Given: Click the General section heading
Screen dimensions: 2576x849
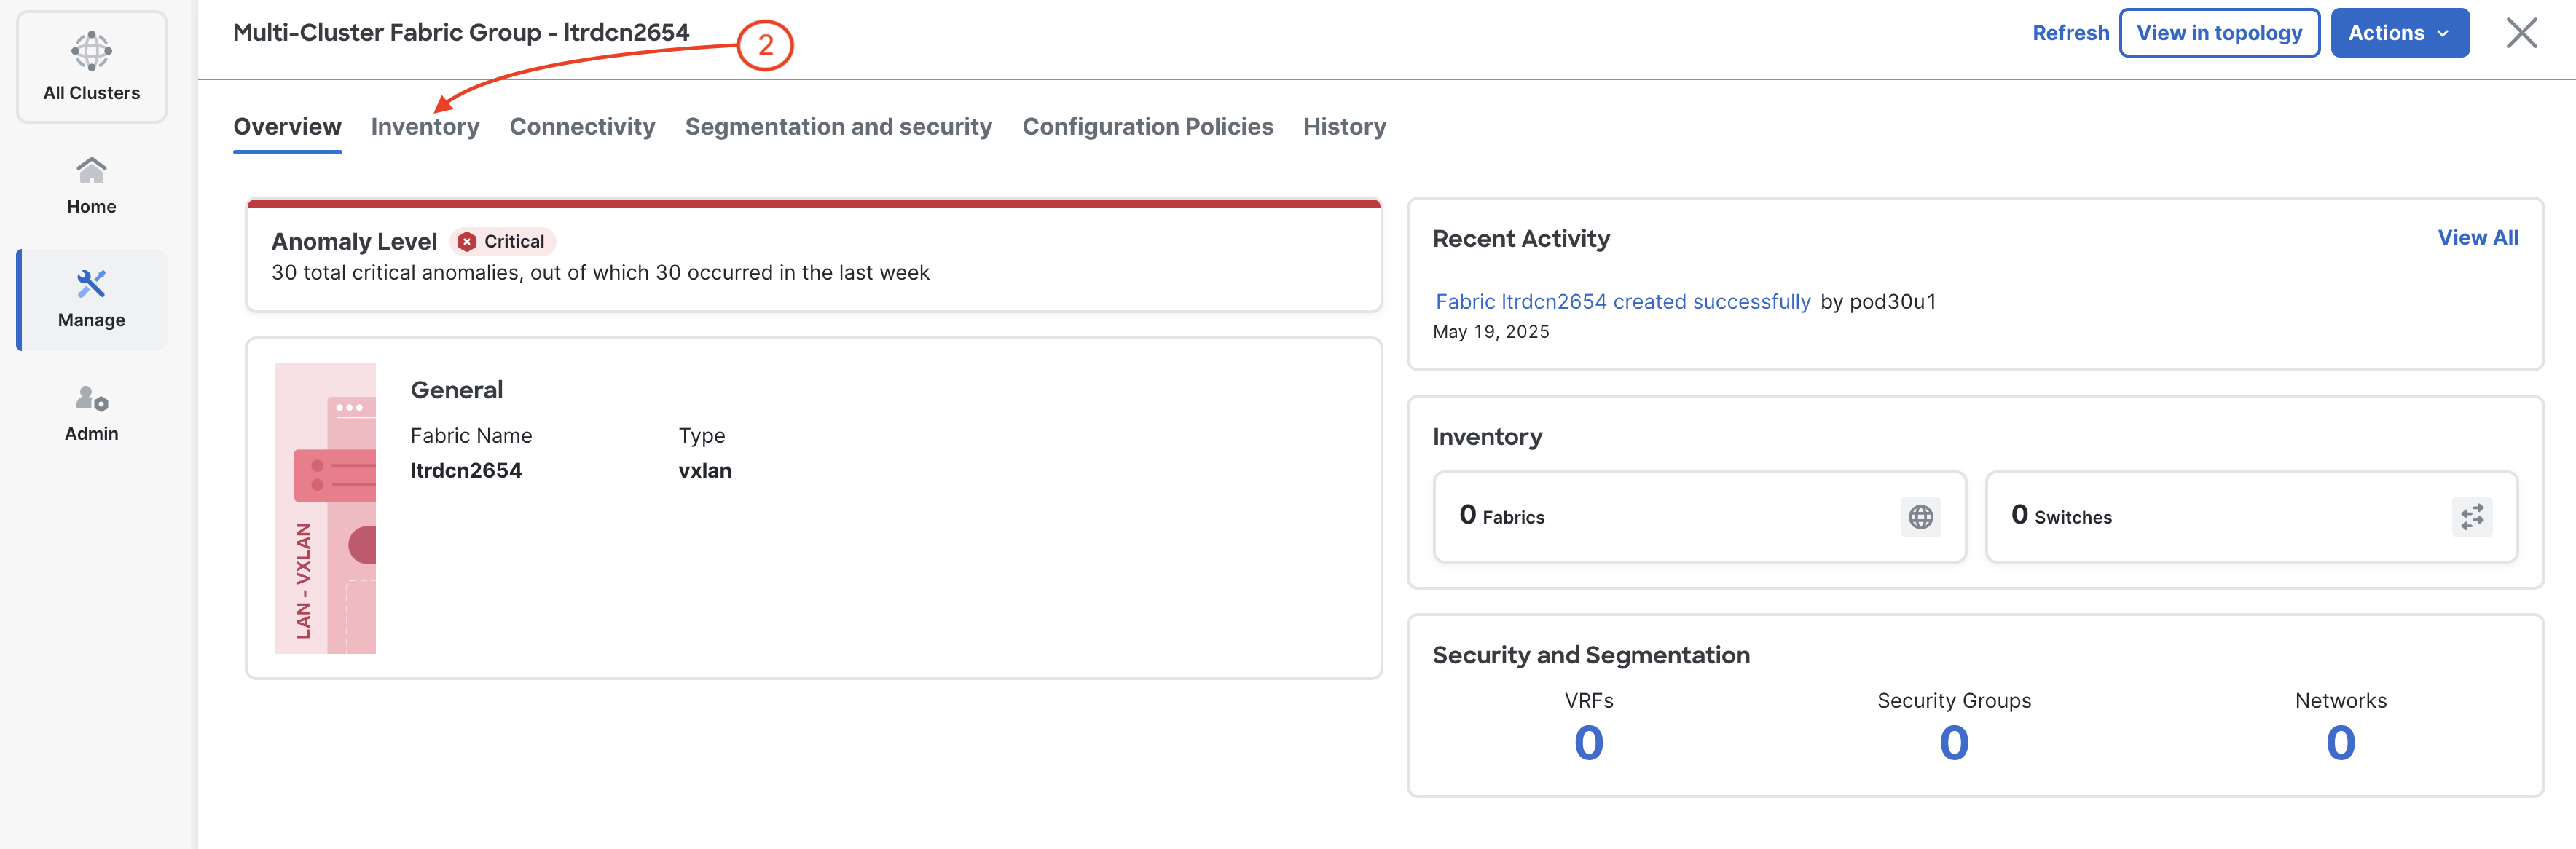Looking at the screenshot, I should (457, 390).
